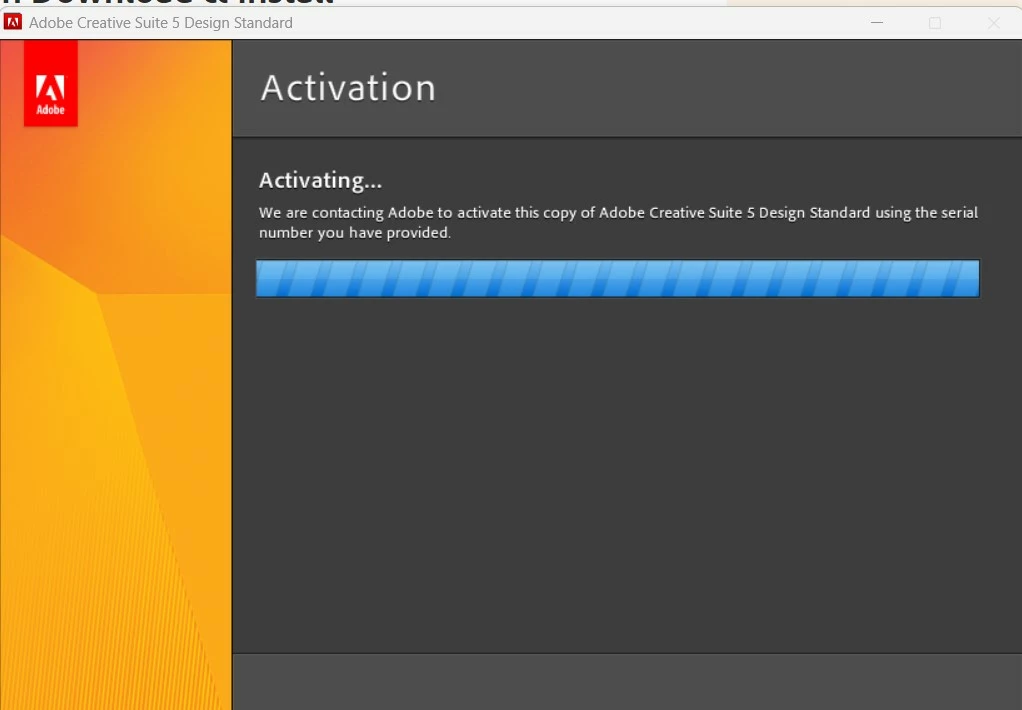Viewport: 1022px width, 710px height.
Task: Click the window title "Adobe Creative Suite 5 Design Standard"
Action: pos(161,23)
